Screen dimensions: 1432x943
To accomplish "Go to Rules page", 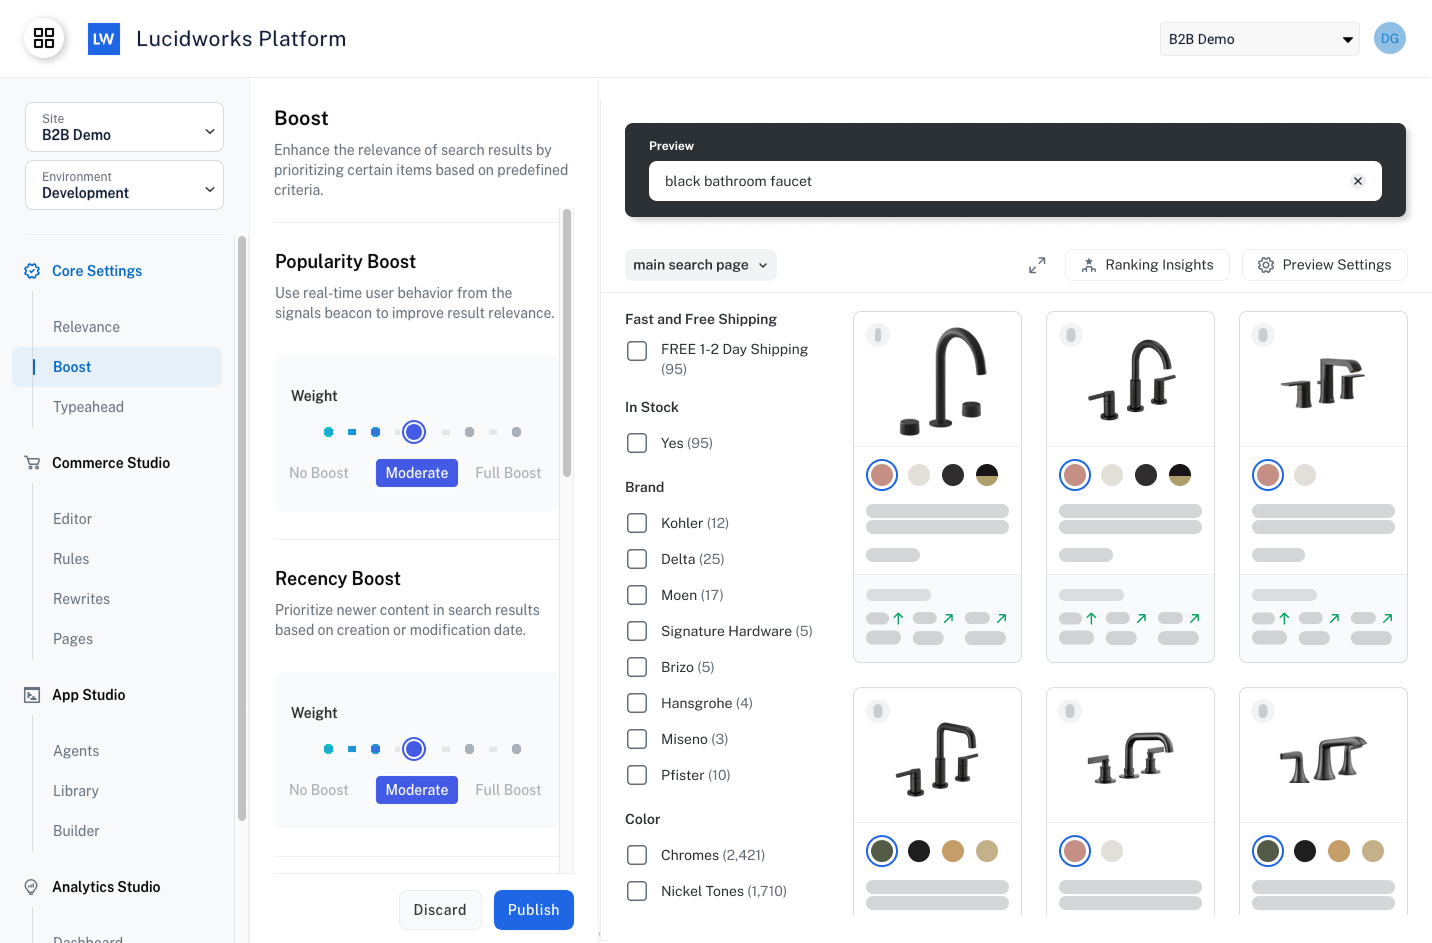I will [71, 559].
